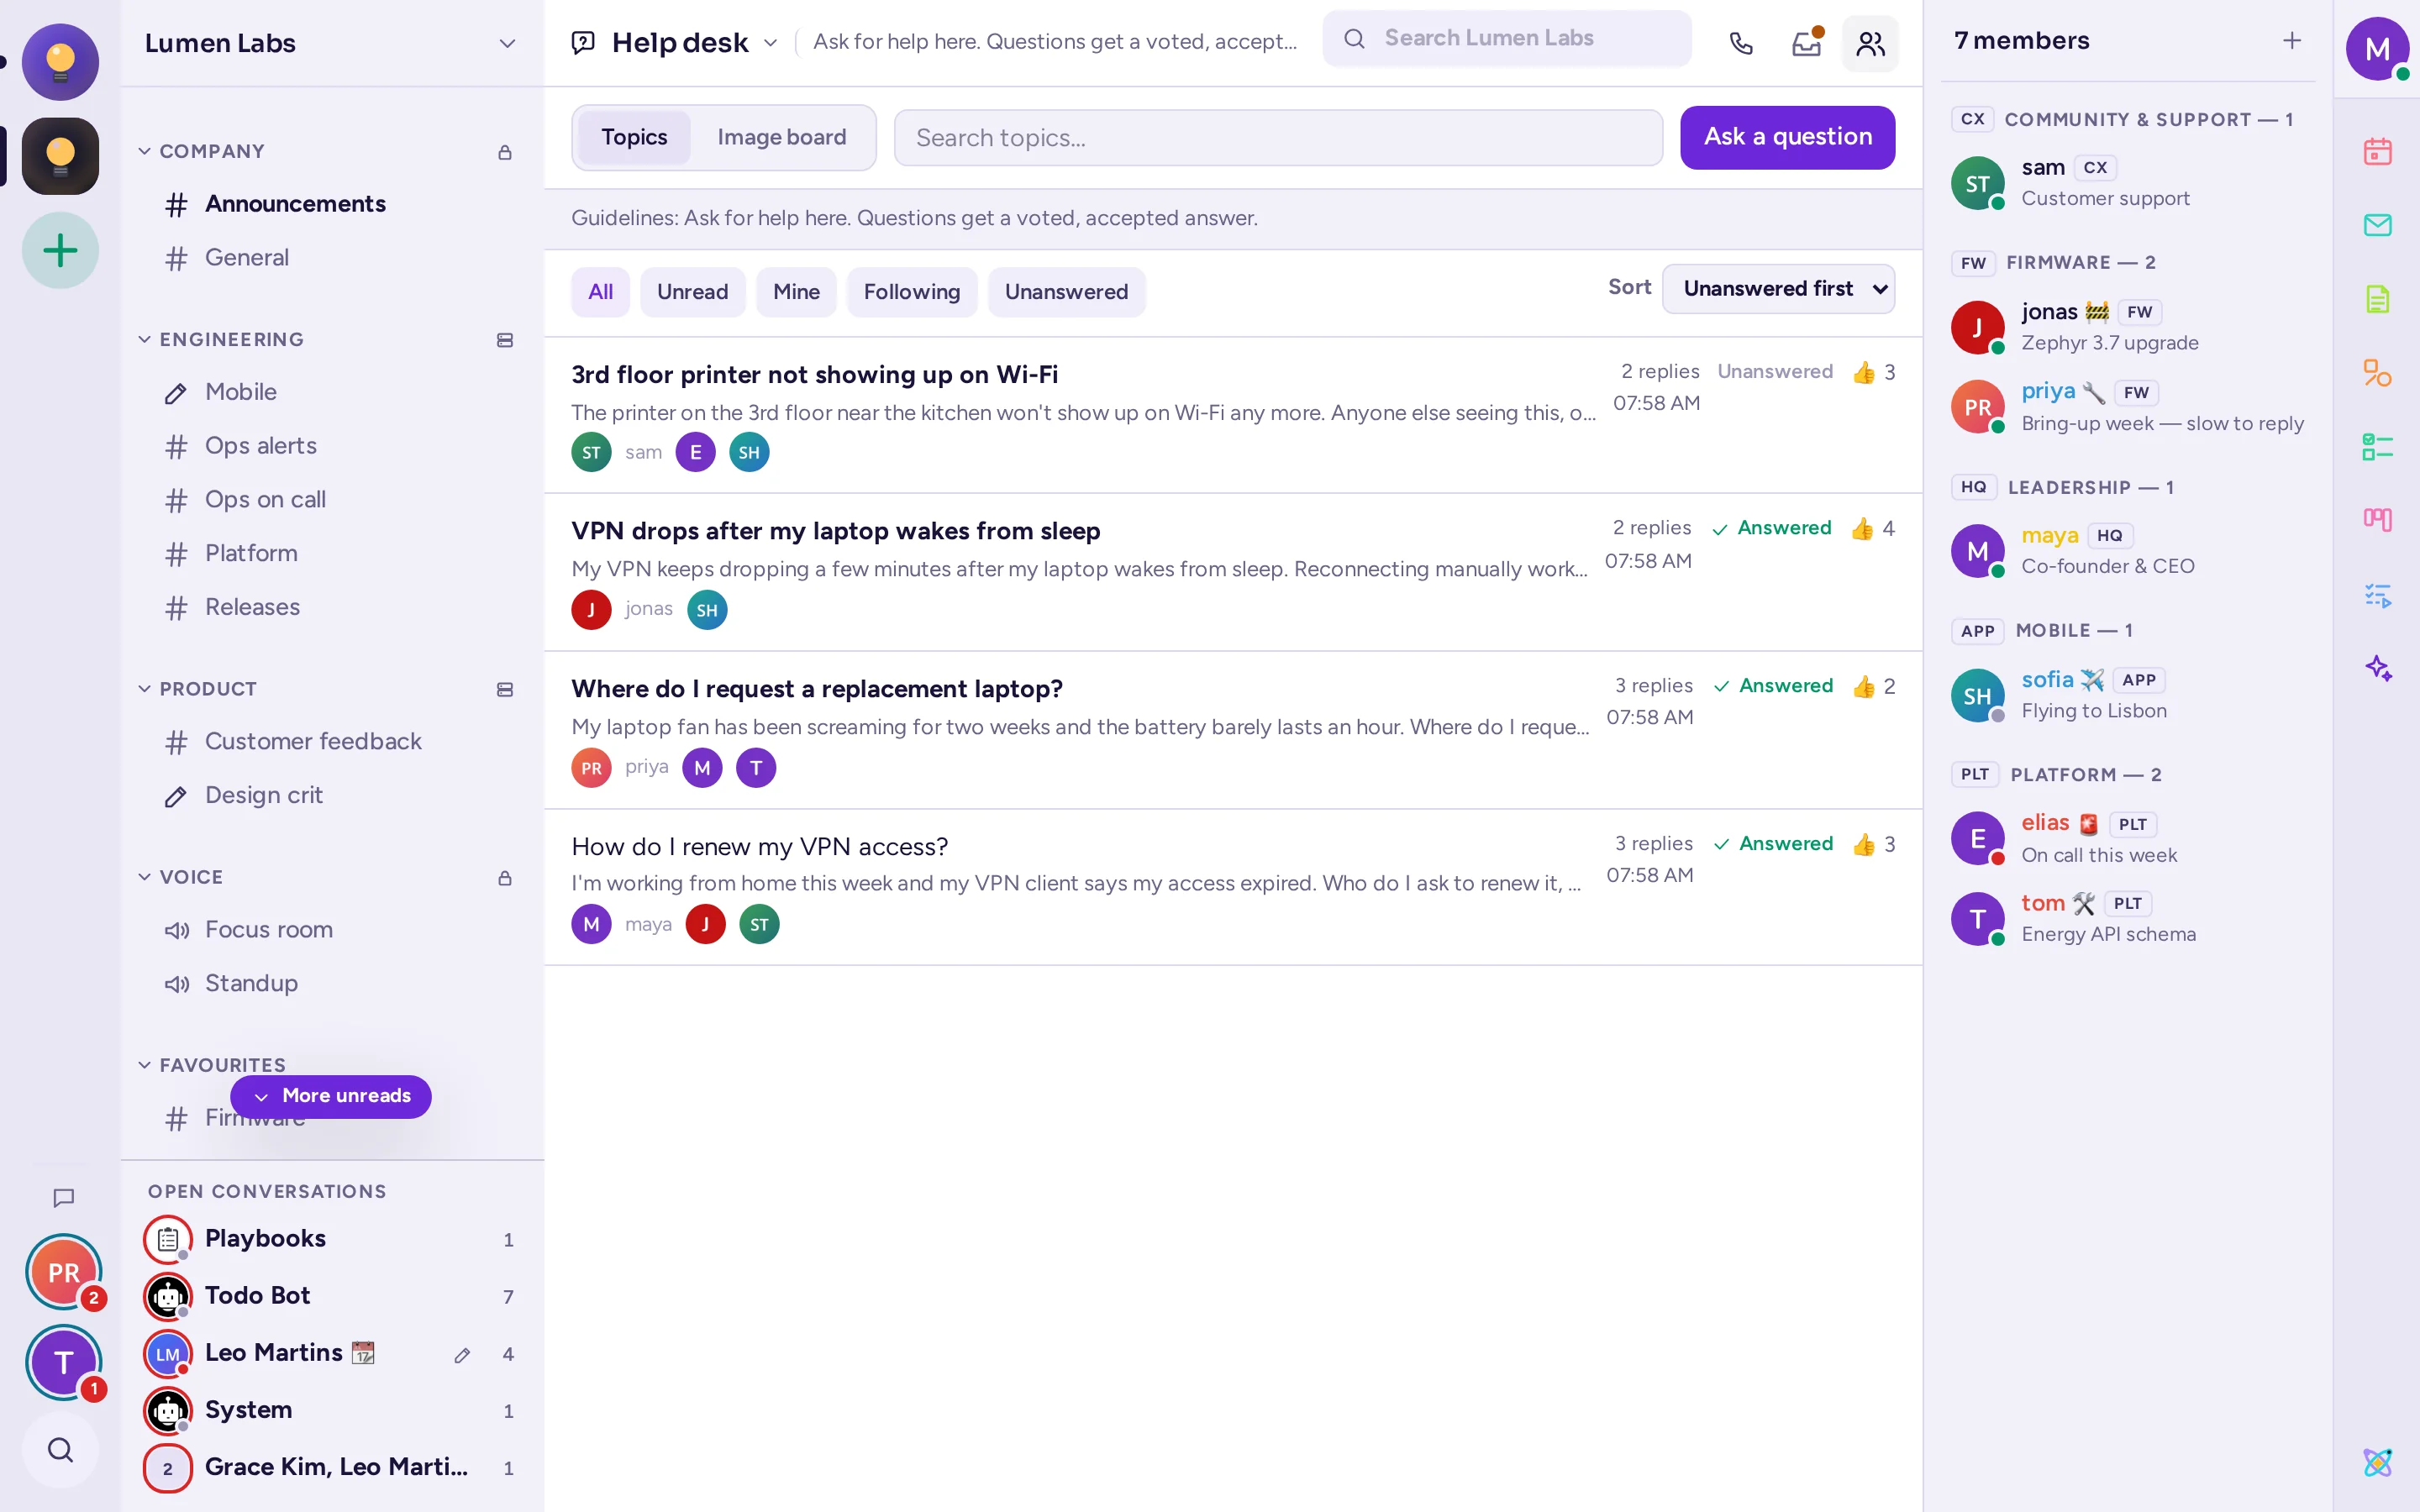Open the Ops alerts channel
The height and width of the screenshot is (1512, 2420).
(332, 446)
